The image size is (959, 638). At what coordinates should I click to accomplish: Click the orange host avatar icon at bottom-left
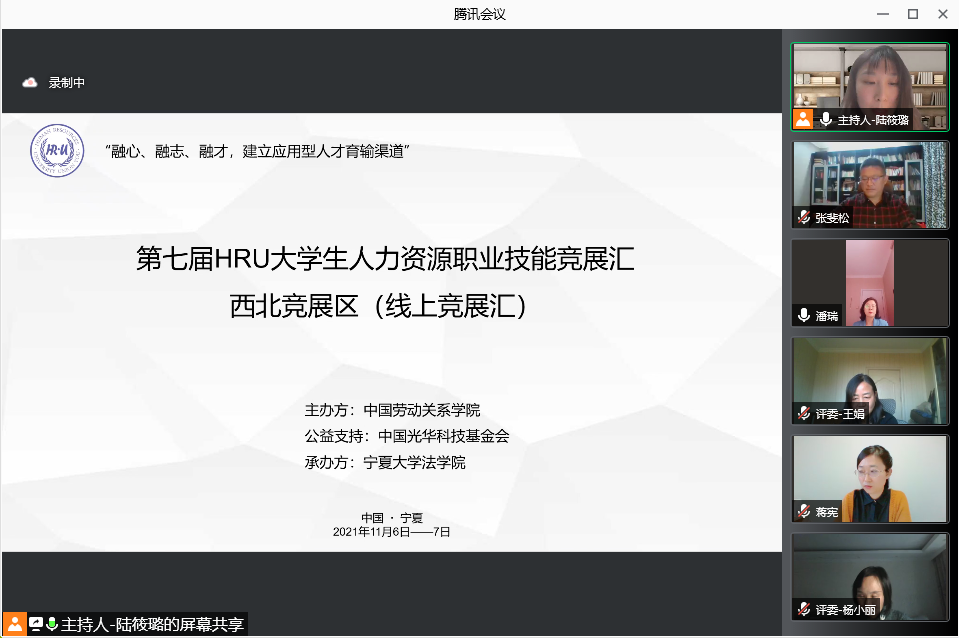click(x=14, y=624)
